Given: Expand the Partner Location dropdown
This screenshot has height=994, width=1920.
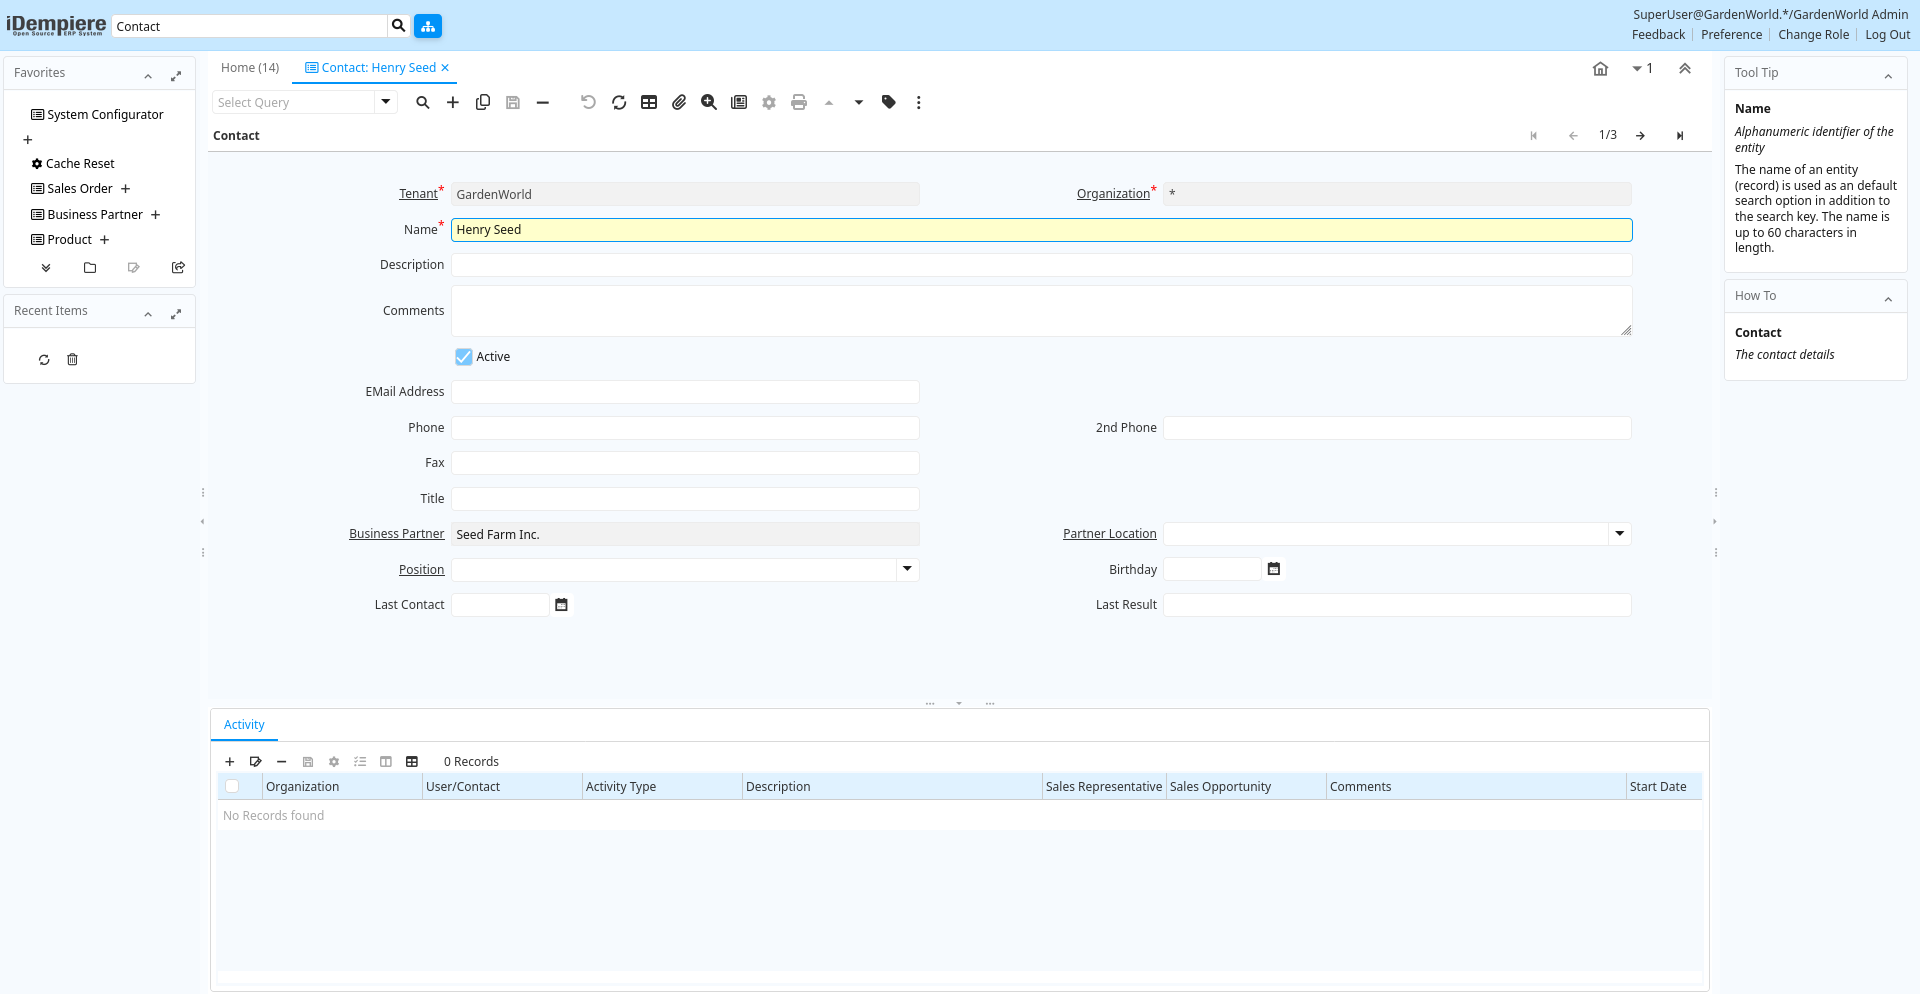Looking at the screenshot, I should click(1620, 534).
